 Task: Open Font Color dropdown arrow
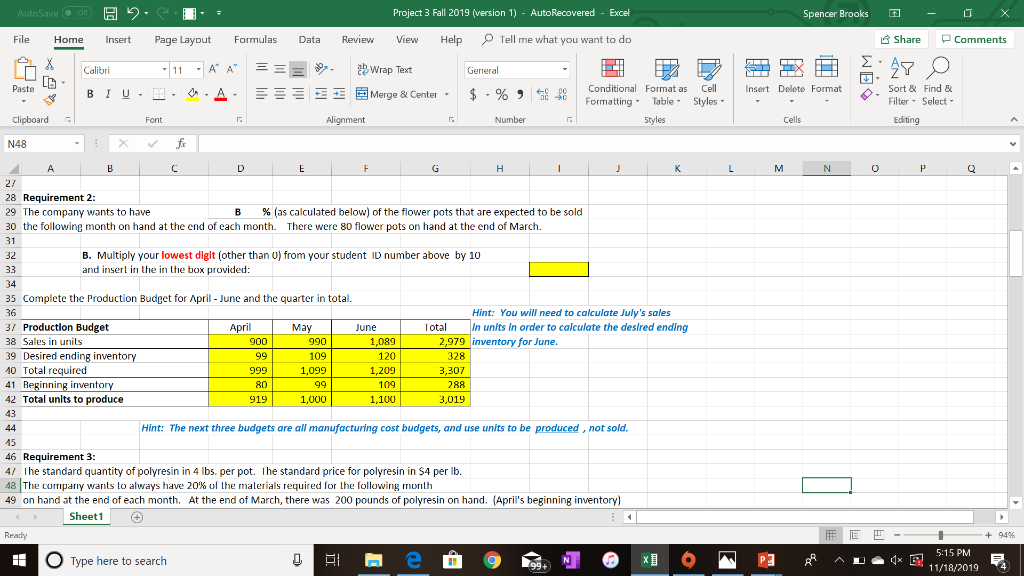tap(234, 95)
